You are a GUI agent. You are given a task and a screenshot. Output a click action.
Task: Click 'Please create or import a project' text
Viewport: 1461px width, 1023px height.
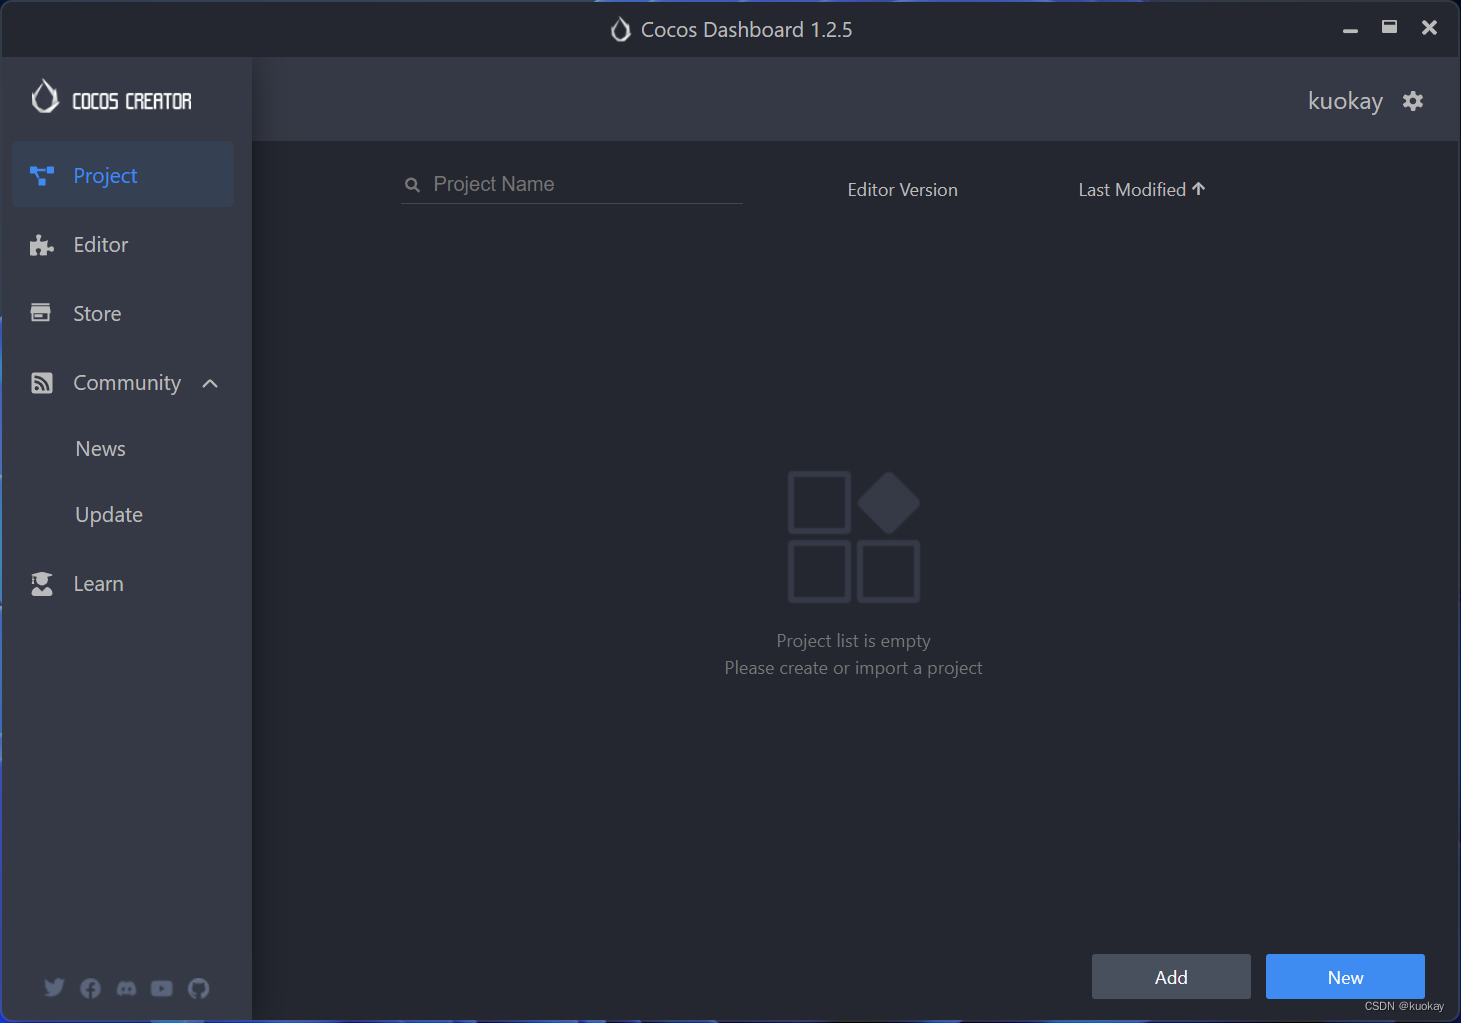point(853,668)
